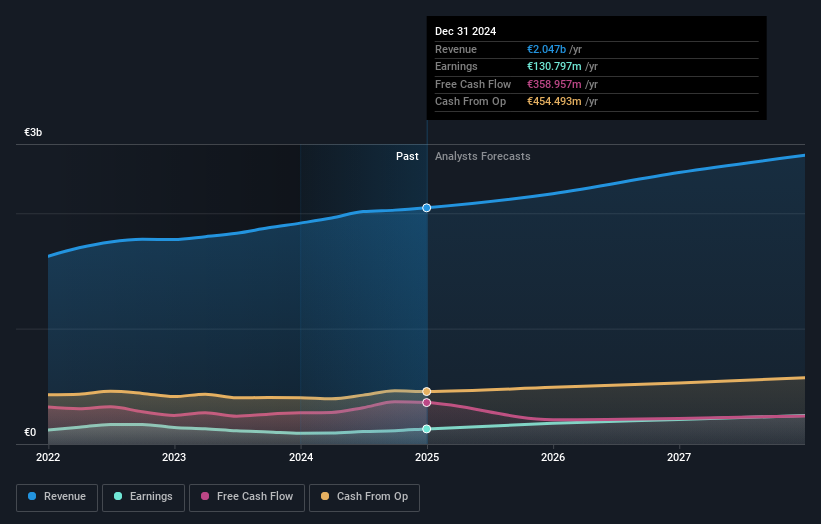Click the Free Cash Flow data point marker
821x524 pixels.
pyautogui.click(x=427, y=403)
